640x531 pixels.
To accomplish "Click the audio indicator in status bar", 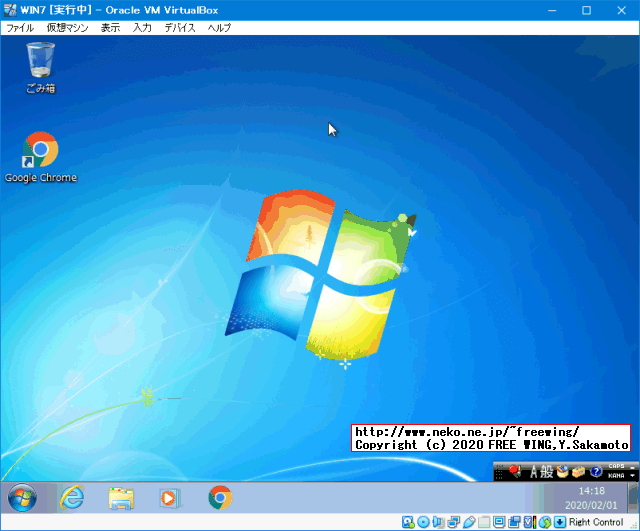I will point(438,522).
